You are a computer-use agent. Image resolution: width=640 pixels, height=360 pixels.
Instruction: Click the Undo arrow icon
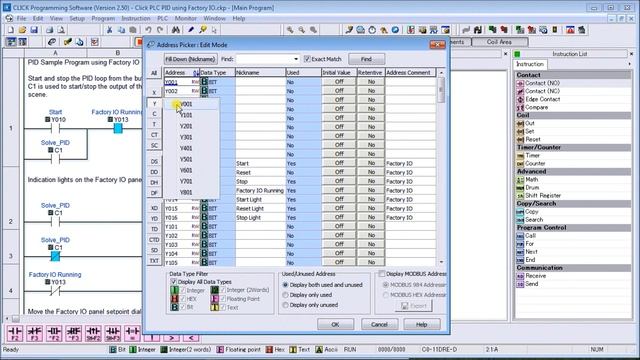[x=148, y=30]
